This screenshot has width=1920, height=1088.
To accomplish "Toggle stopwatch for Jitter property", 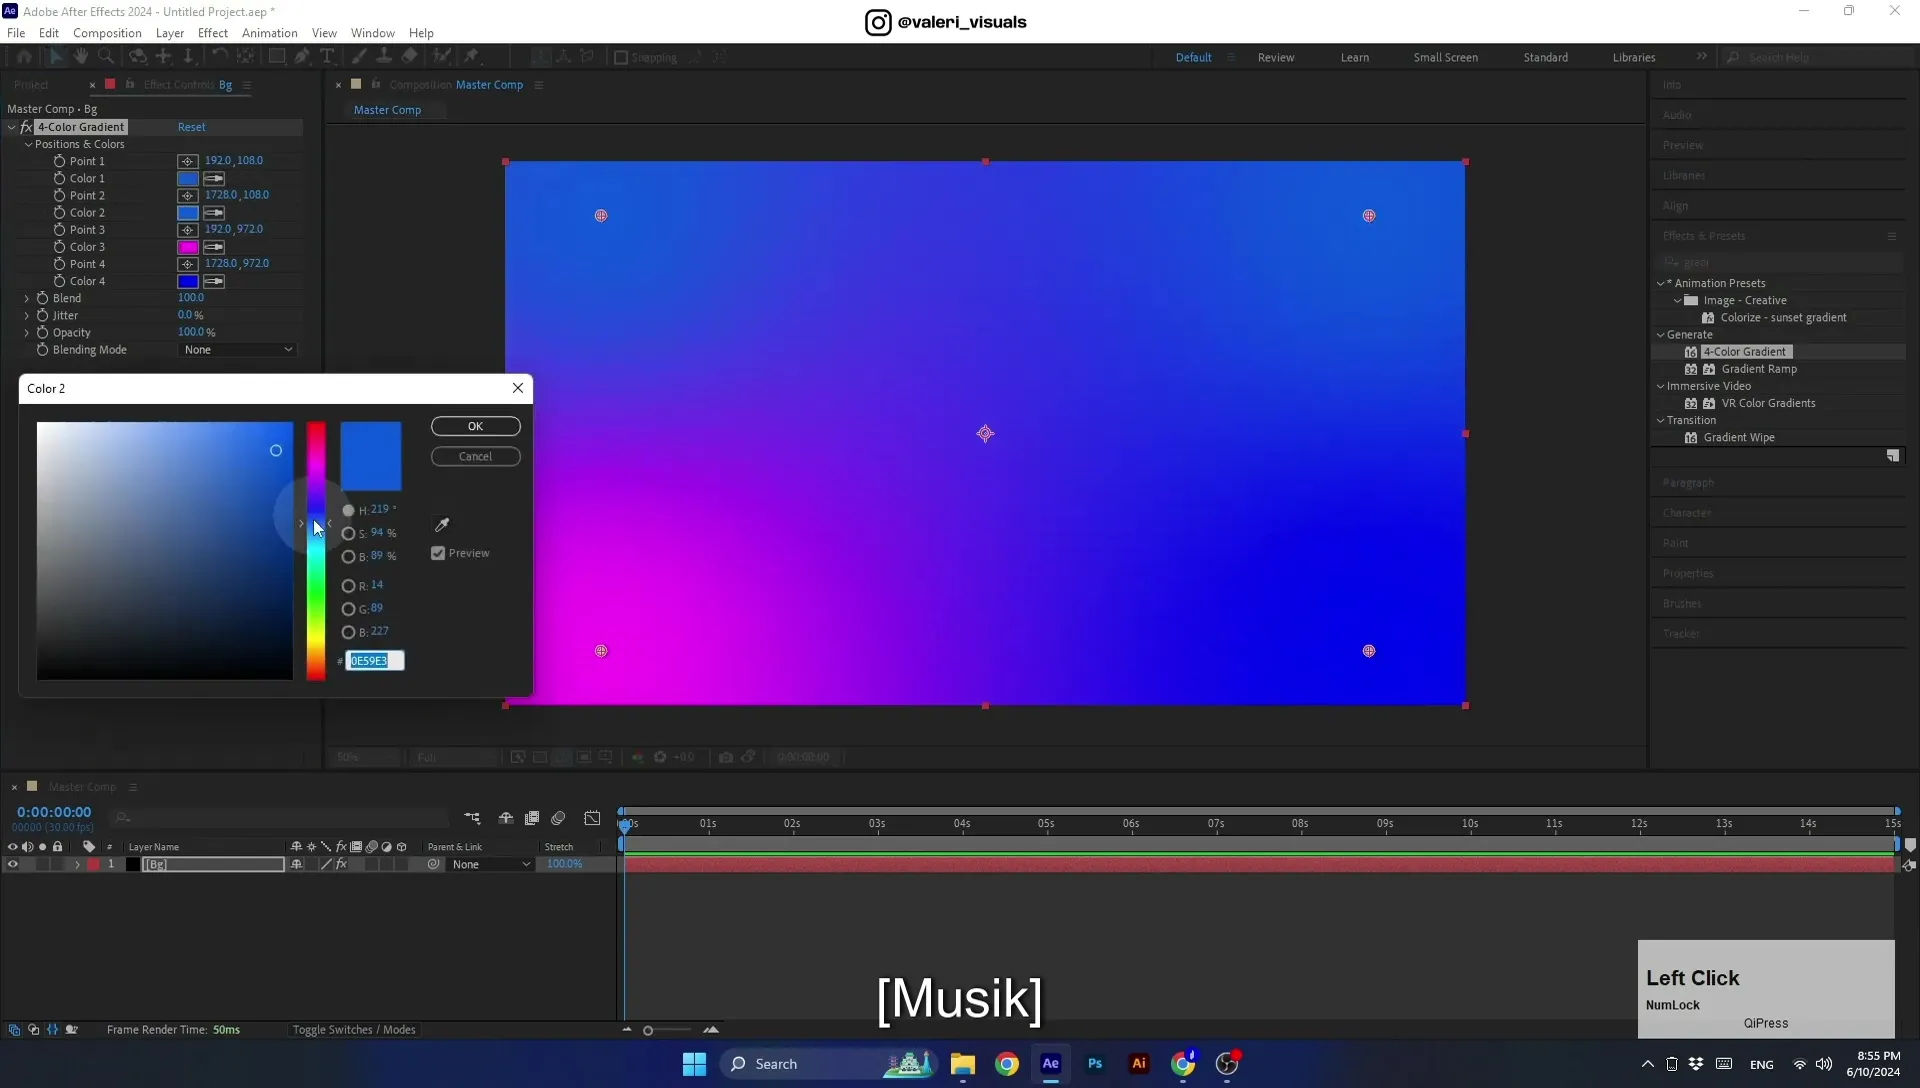I will point(42,315).
